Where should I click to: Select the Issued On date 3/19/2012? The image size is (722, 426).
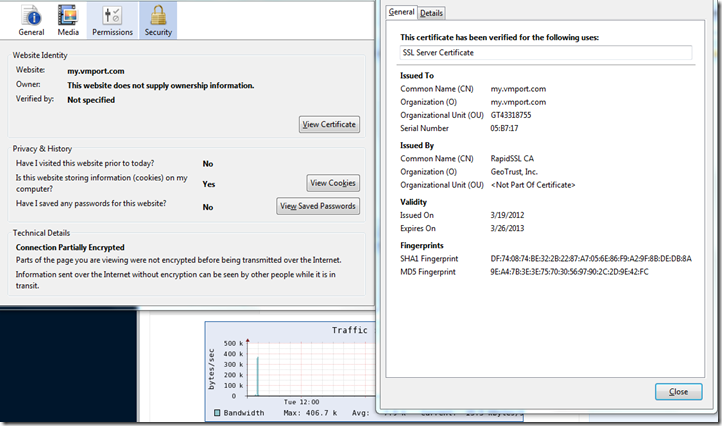point(507,215)
